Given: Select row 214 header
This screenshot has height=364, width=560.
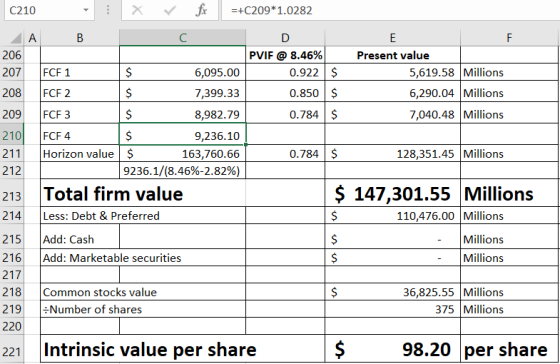Looking at the screenshot, I should [x=12, y=216].
